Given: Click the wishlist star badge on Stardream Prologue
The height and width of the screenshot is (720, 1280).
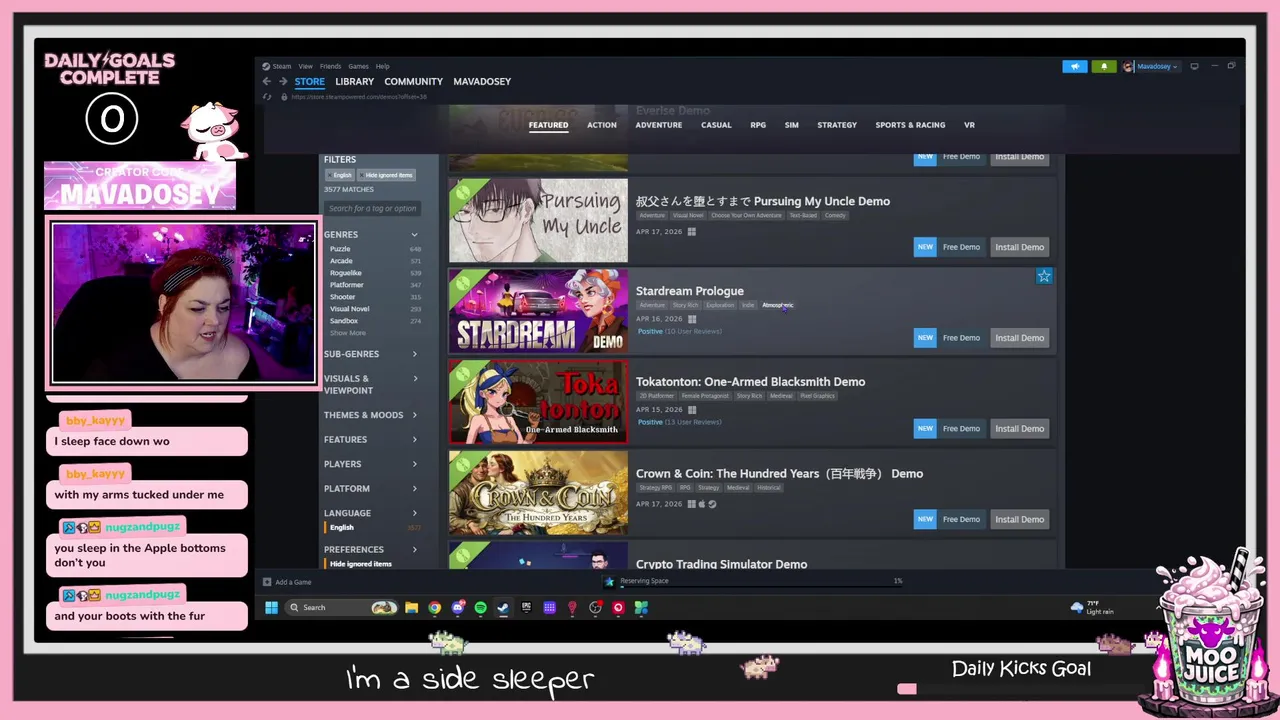Looking at the screenshot, I should (x=1044, y=276).
